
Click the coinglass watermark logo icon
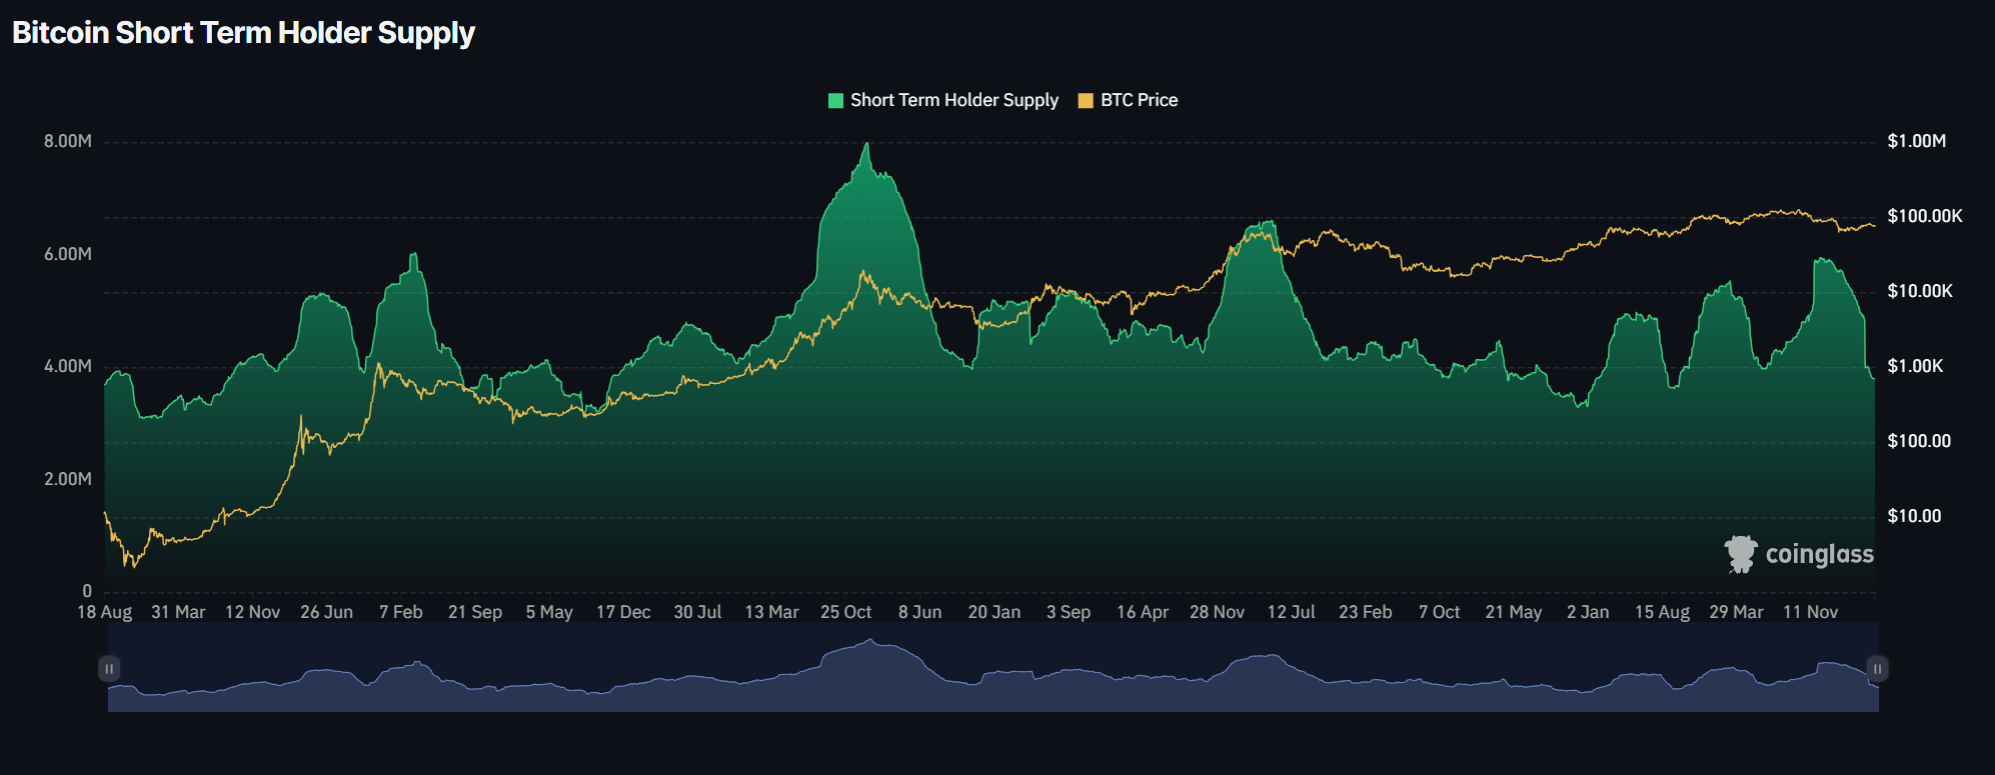1741,554
